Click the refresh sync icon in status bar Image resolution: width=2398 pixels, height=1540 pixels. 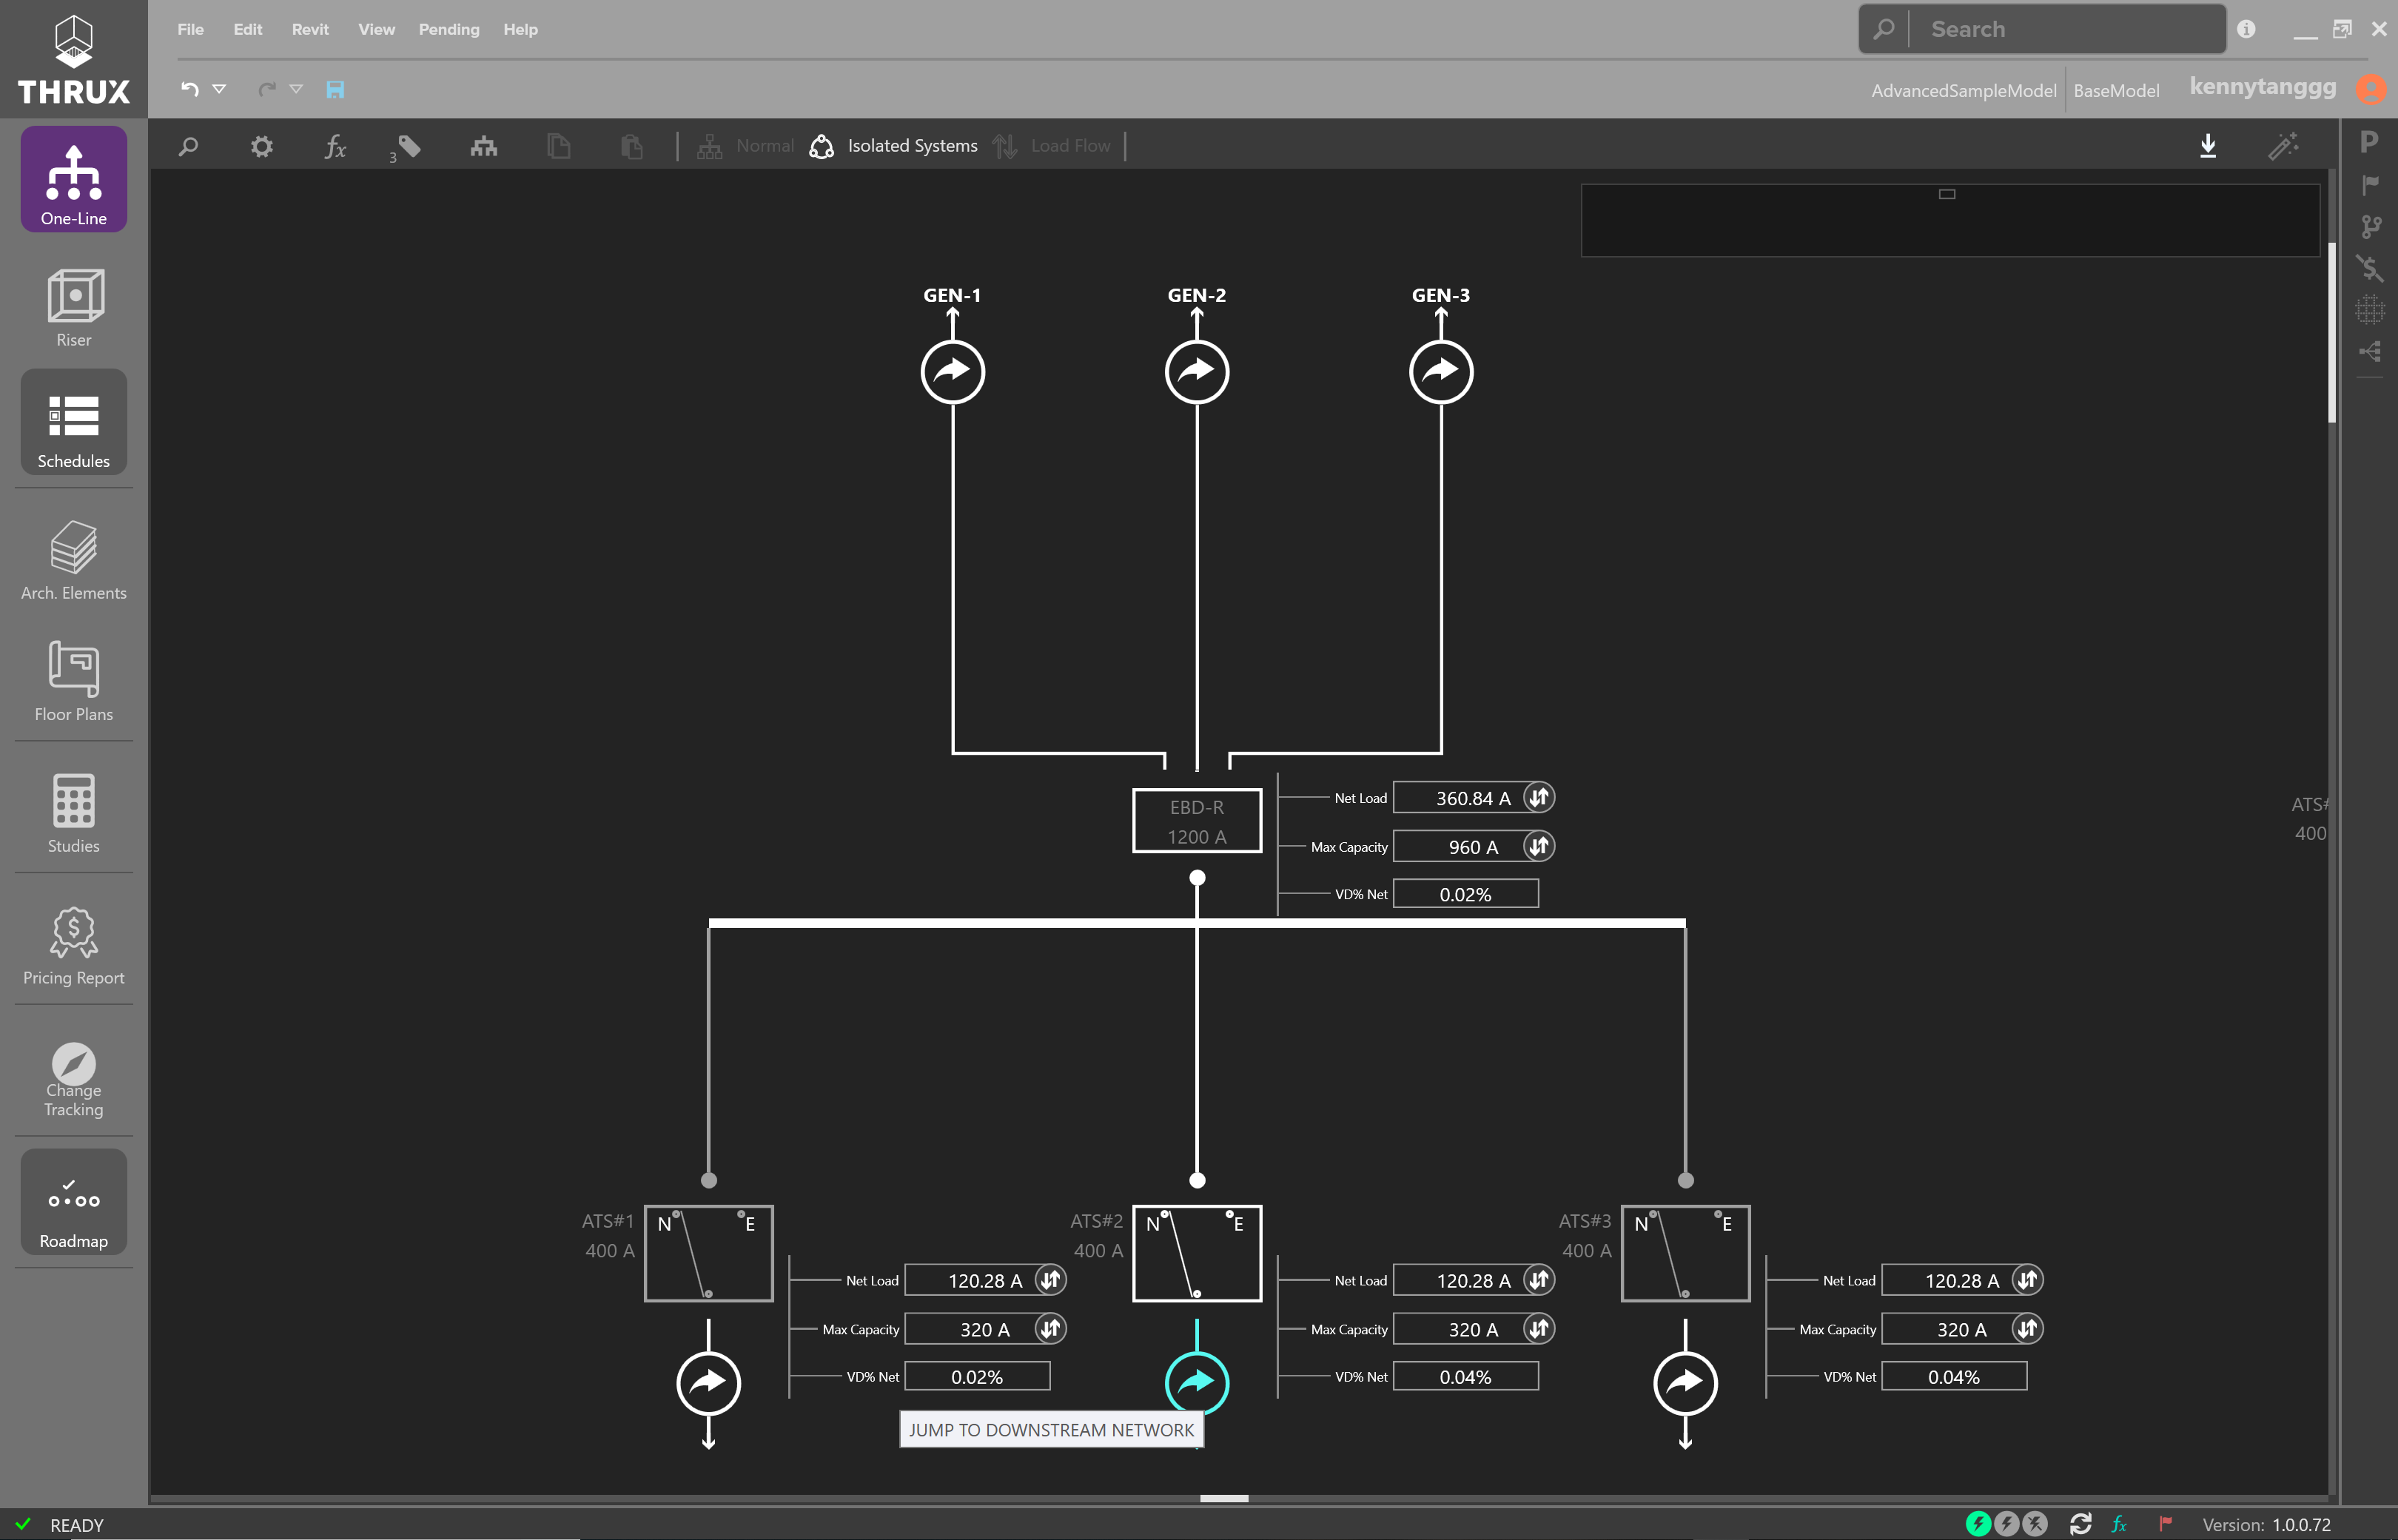(2081, 1524)
